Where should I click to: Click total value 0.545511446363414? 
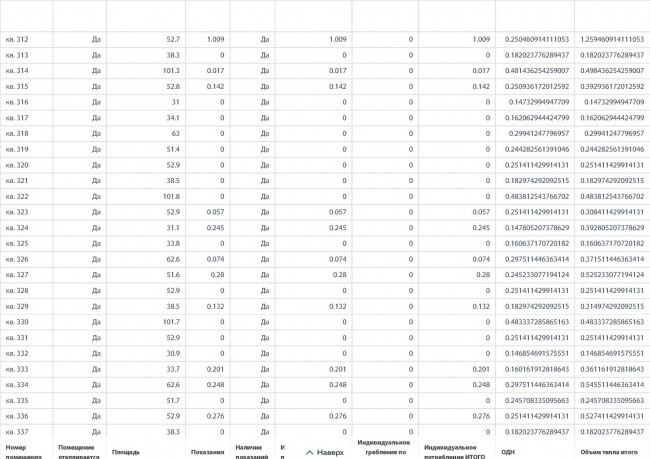click(x=612, y=385)
